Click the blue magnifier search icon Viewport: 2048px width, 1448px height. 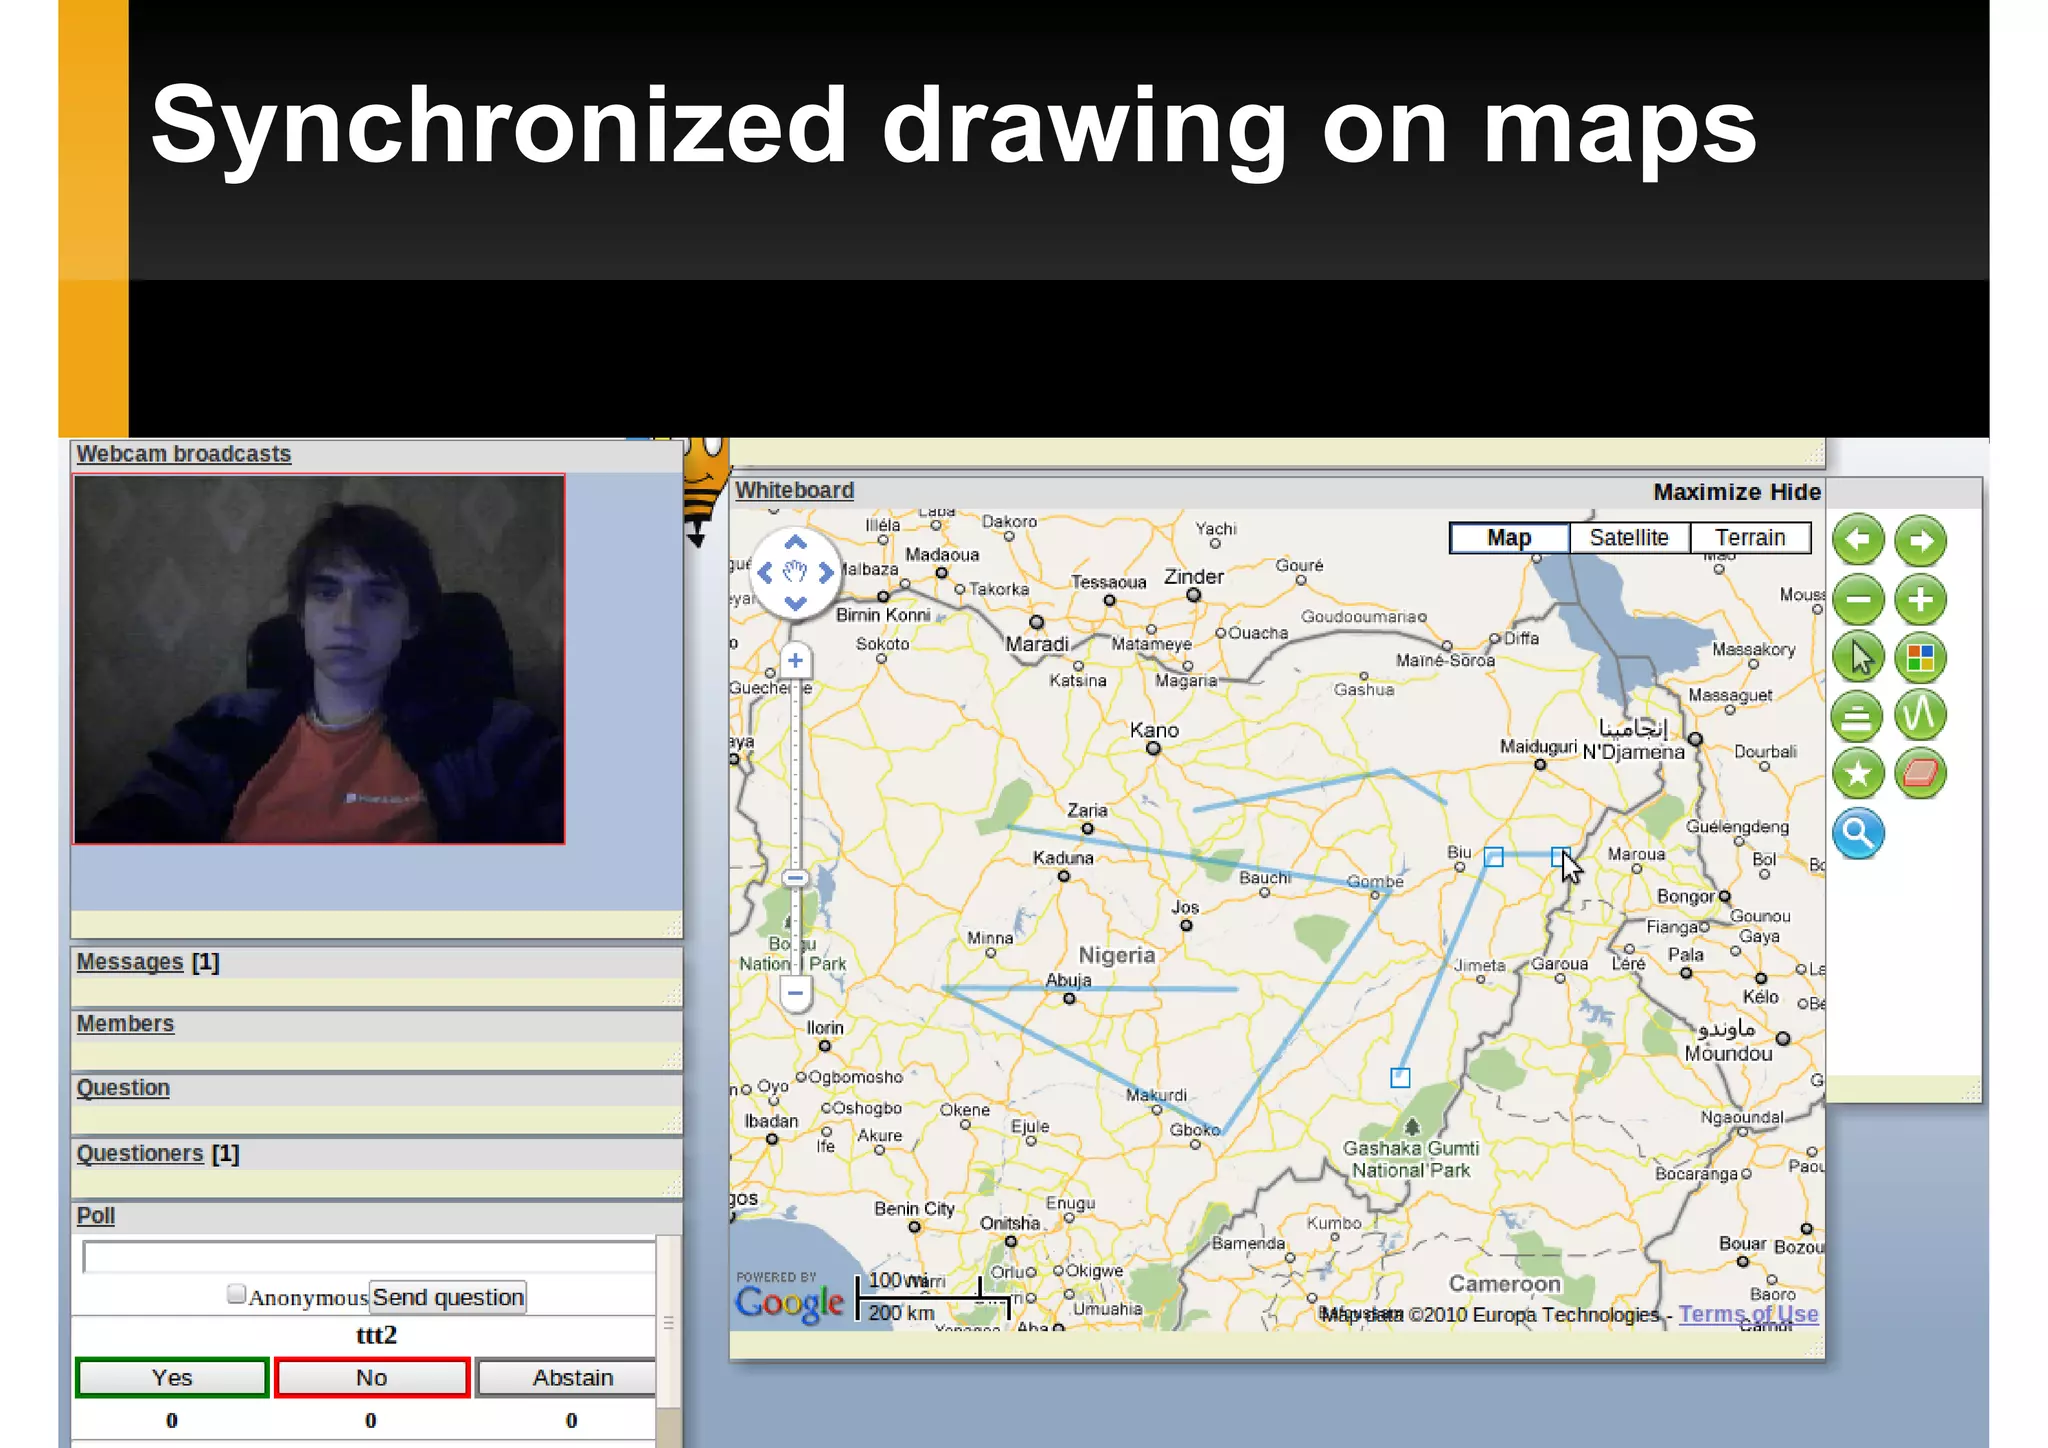[x=1858, y=833]
